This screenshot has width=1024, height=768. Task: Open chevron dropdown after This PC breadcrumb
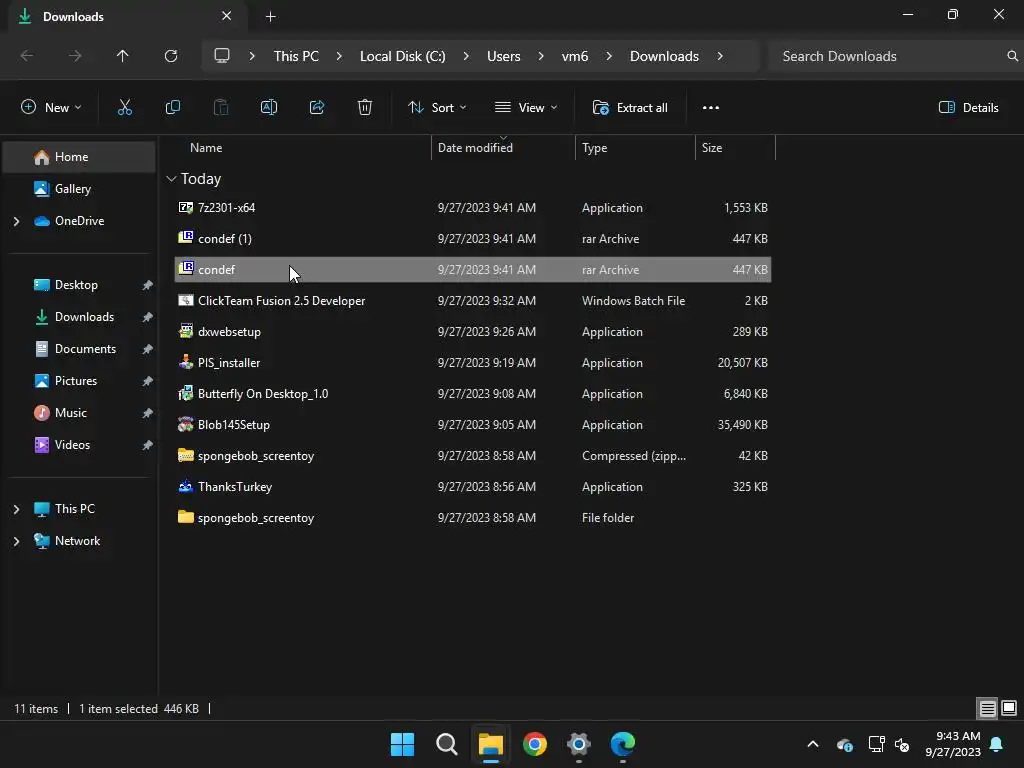pos(339,56)
